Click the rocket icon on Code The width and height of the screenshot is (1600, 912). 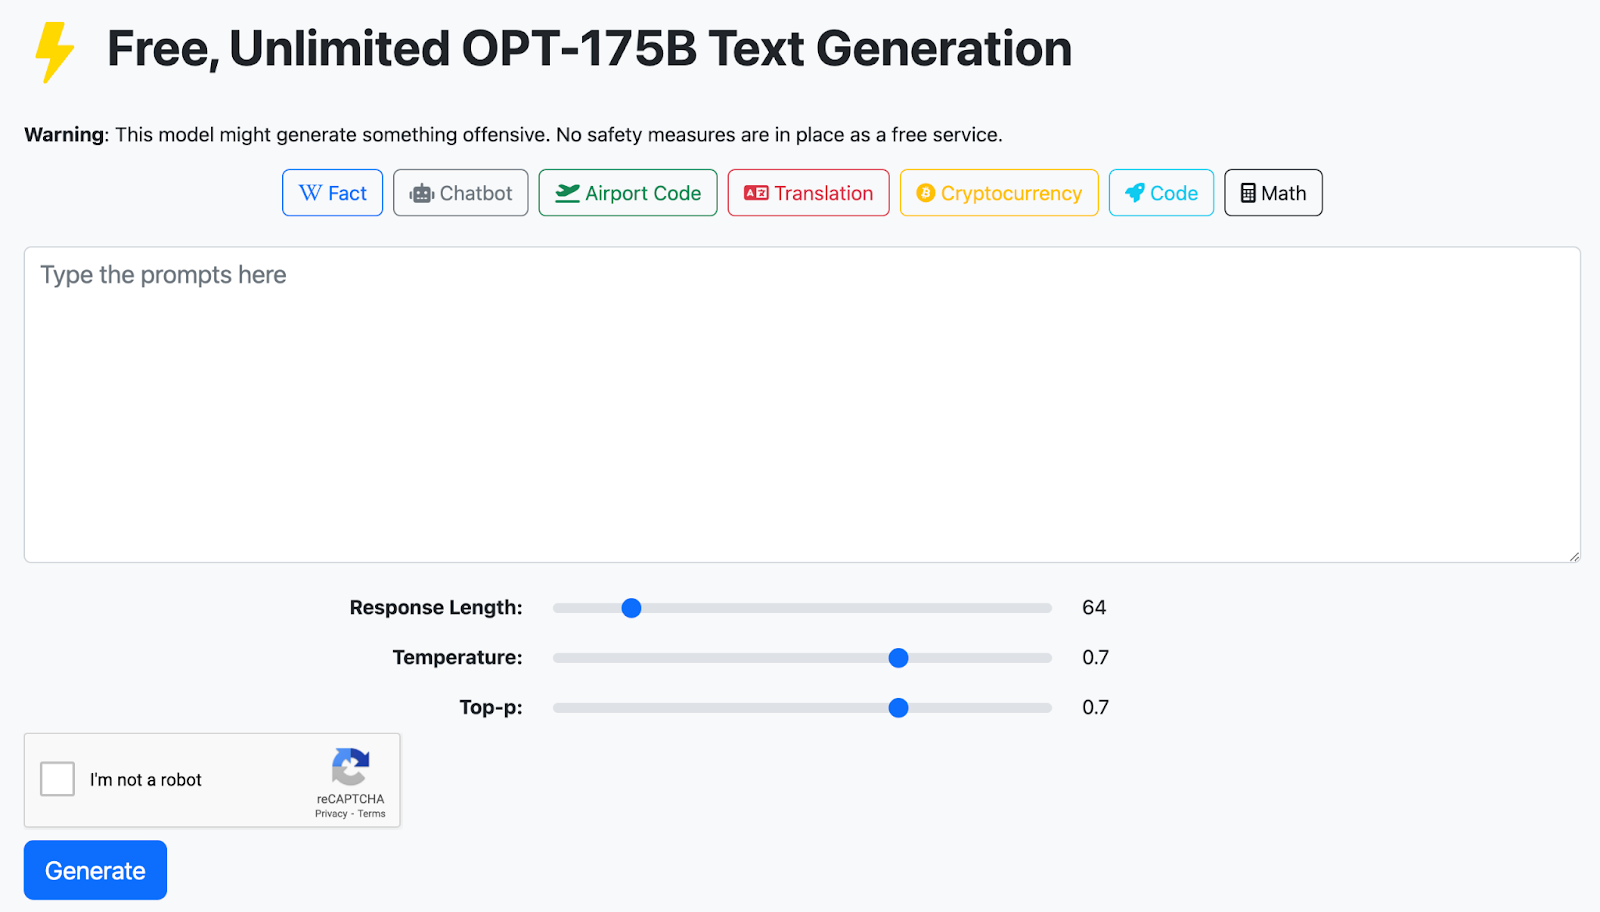pos(1134,193)
